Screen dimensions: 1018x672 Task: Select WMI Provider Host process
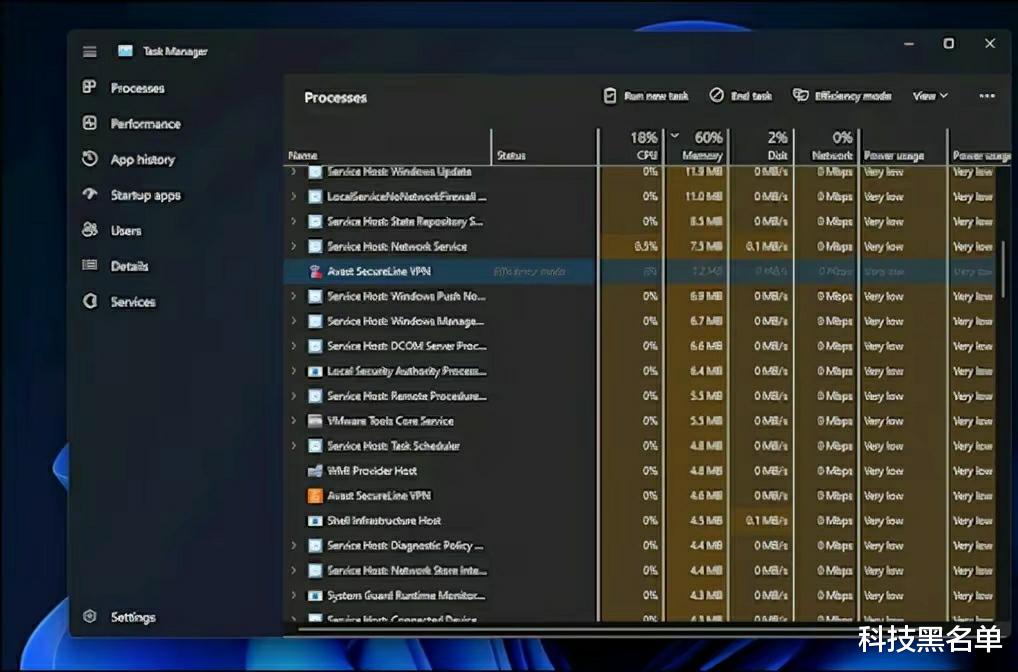click(641, 471)
